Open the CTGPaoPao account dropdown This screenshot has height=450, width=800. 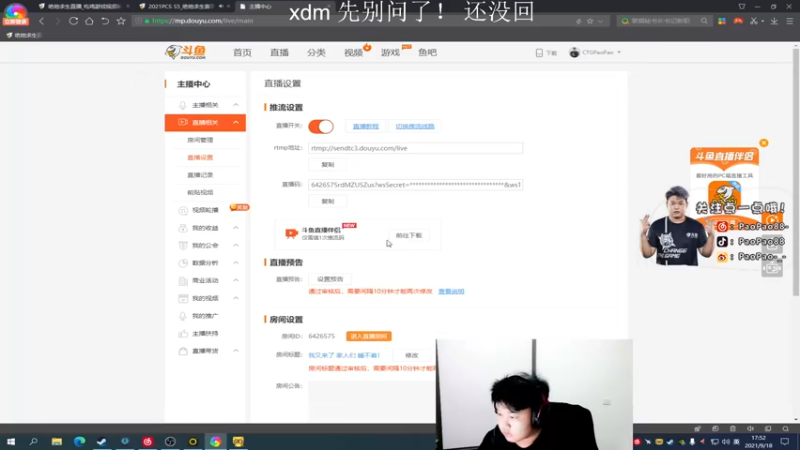[x=619, y=53]
